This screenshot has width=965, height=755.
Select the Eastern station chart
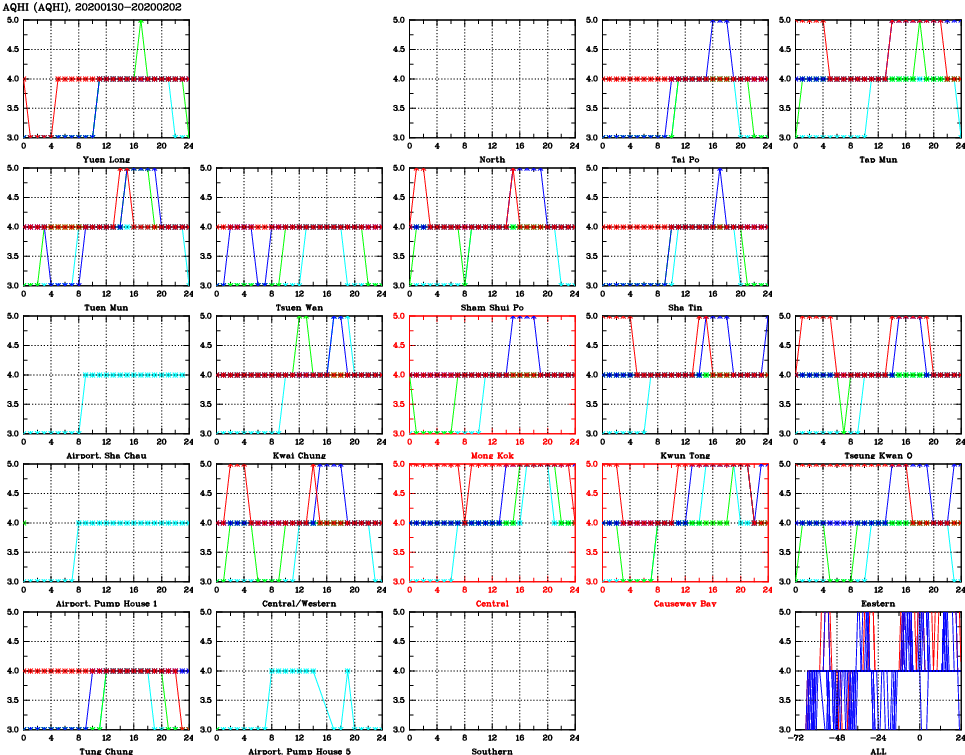tap(878, 522)
